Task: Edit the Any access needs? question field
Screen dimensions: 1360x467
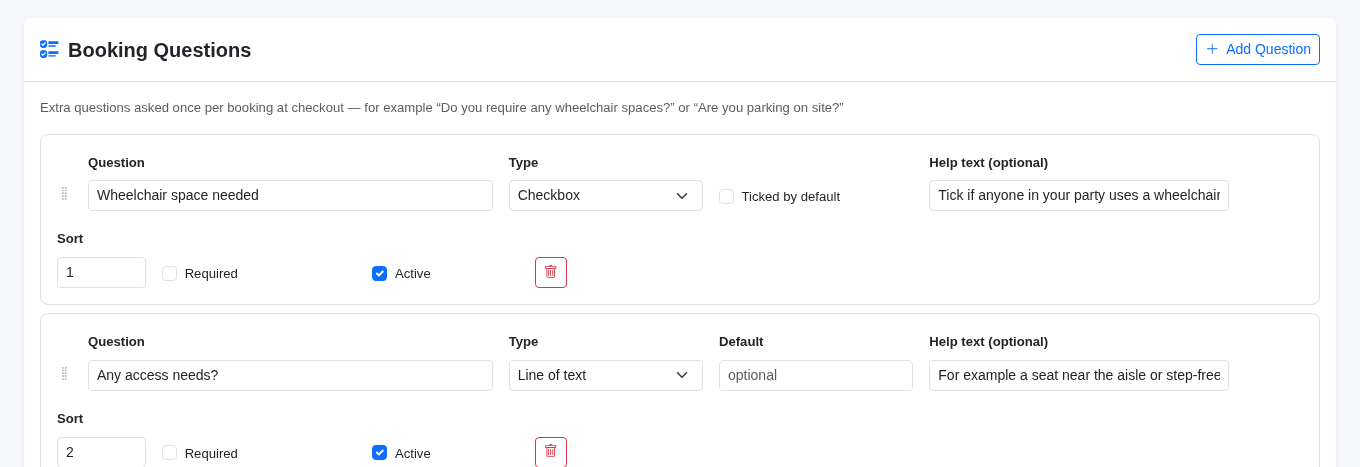Action: [x=290, y=375]
